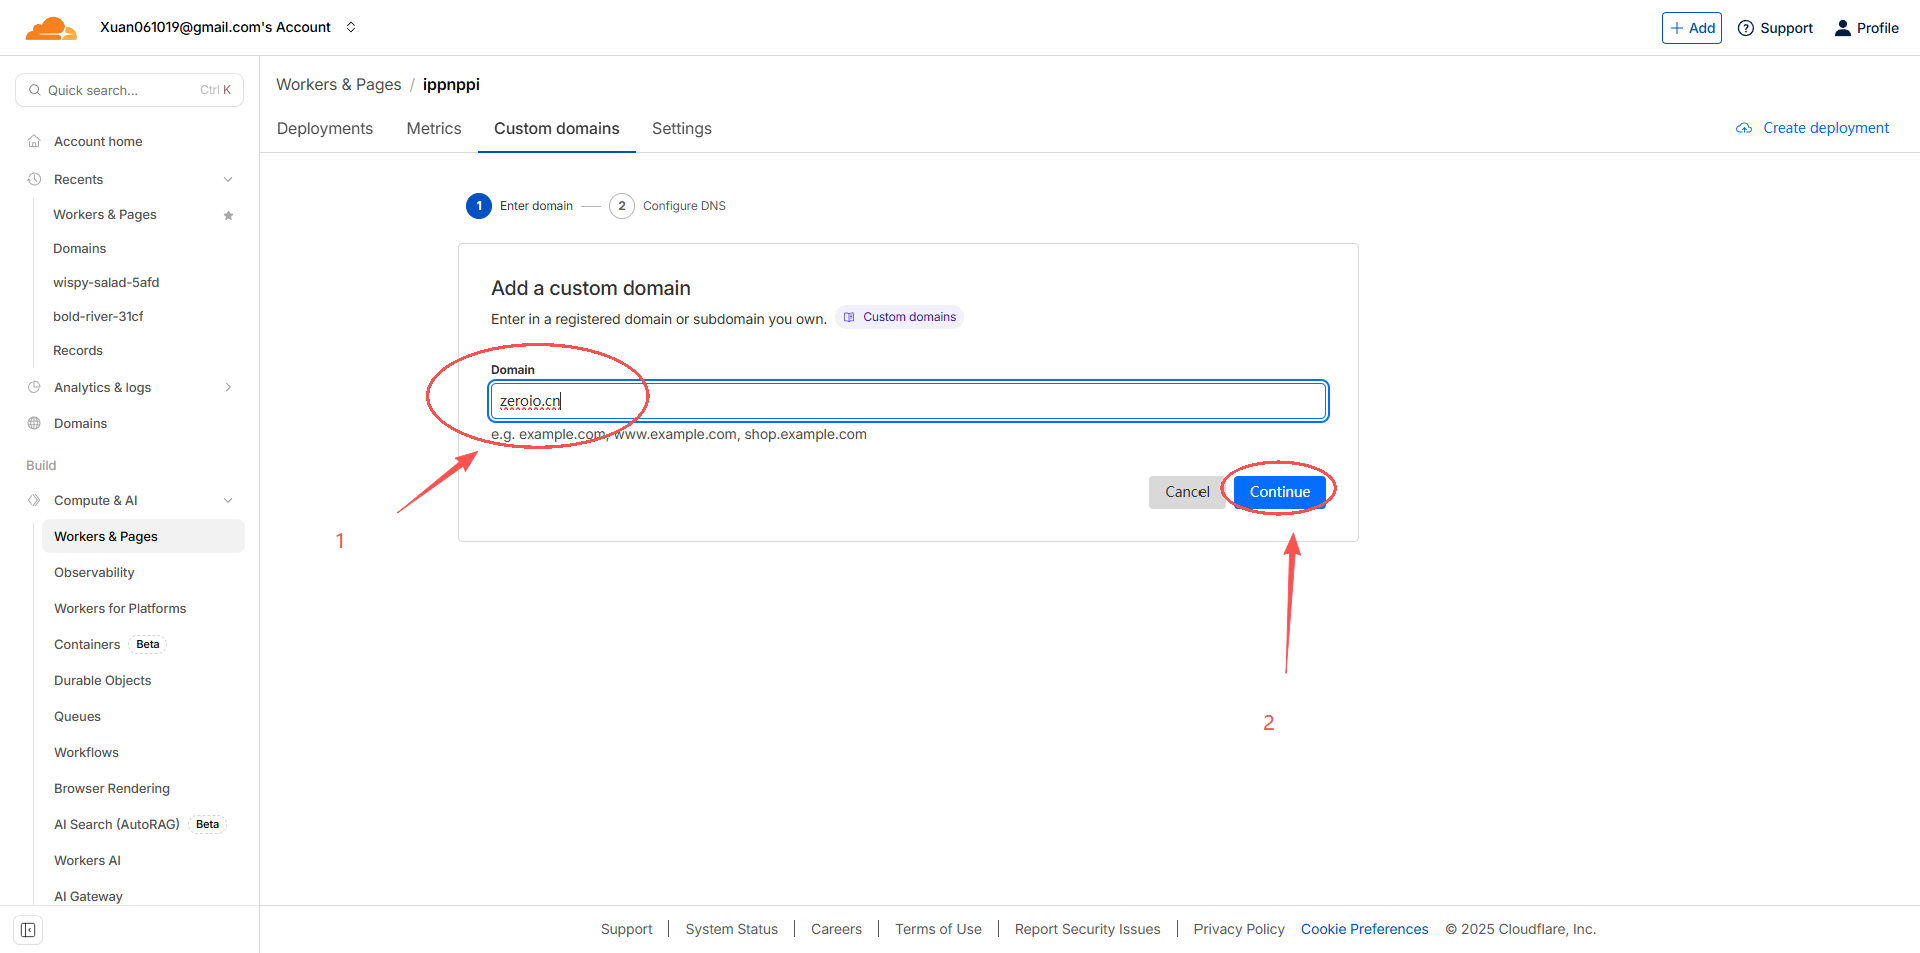Focus the Quick search box
This screenshot has height=953, width=1920.
(130, 90)
